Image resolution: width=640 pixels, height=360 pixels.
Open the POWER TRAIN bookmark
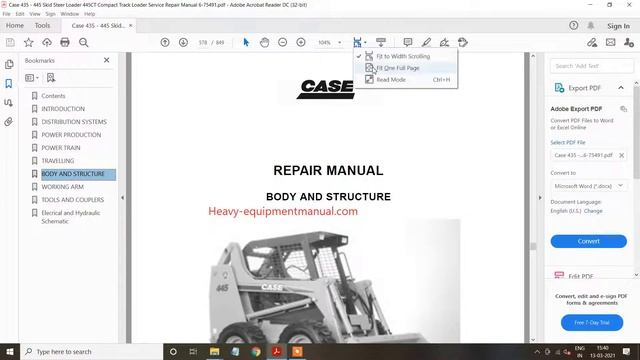pyautogui.click(x=61, y=148)
